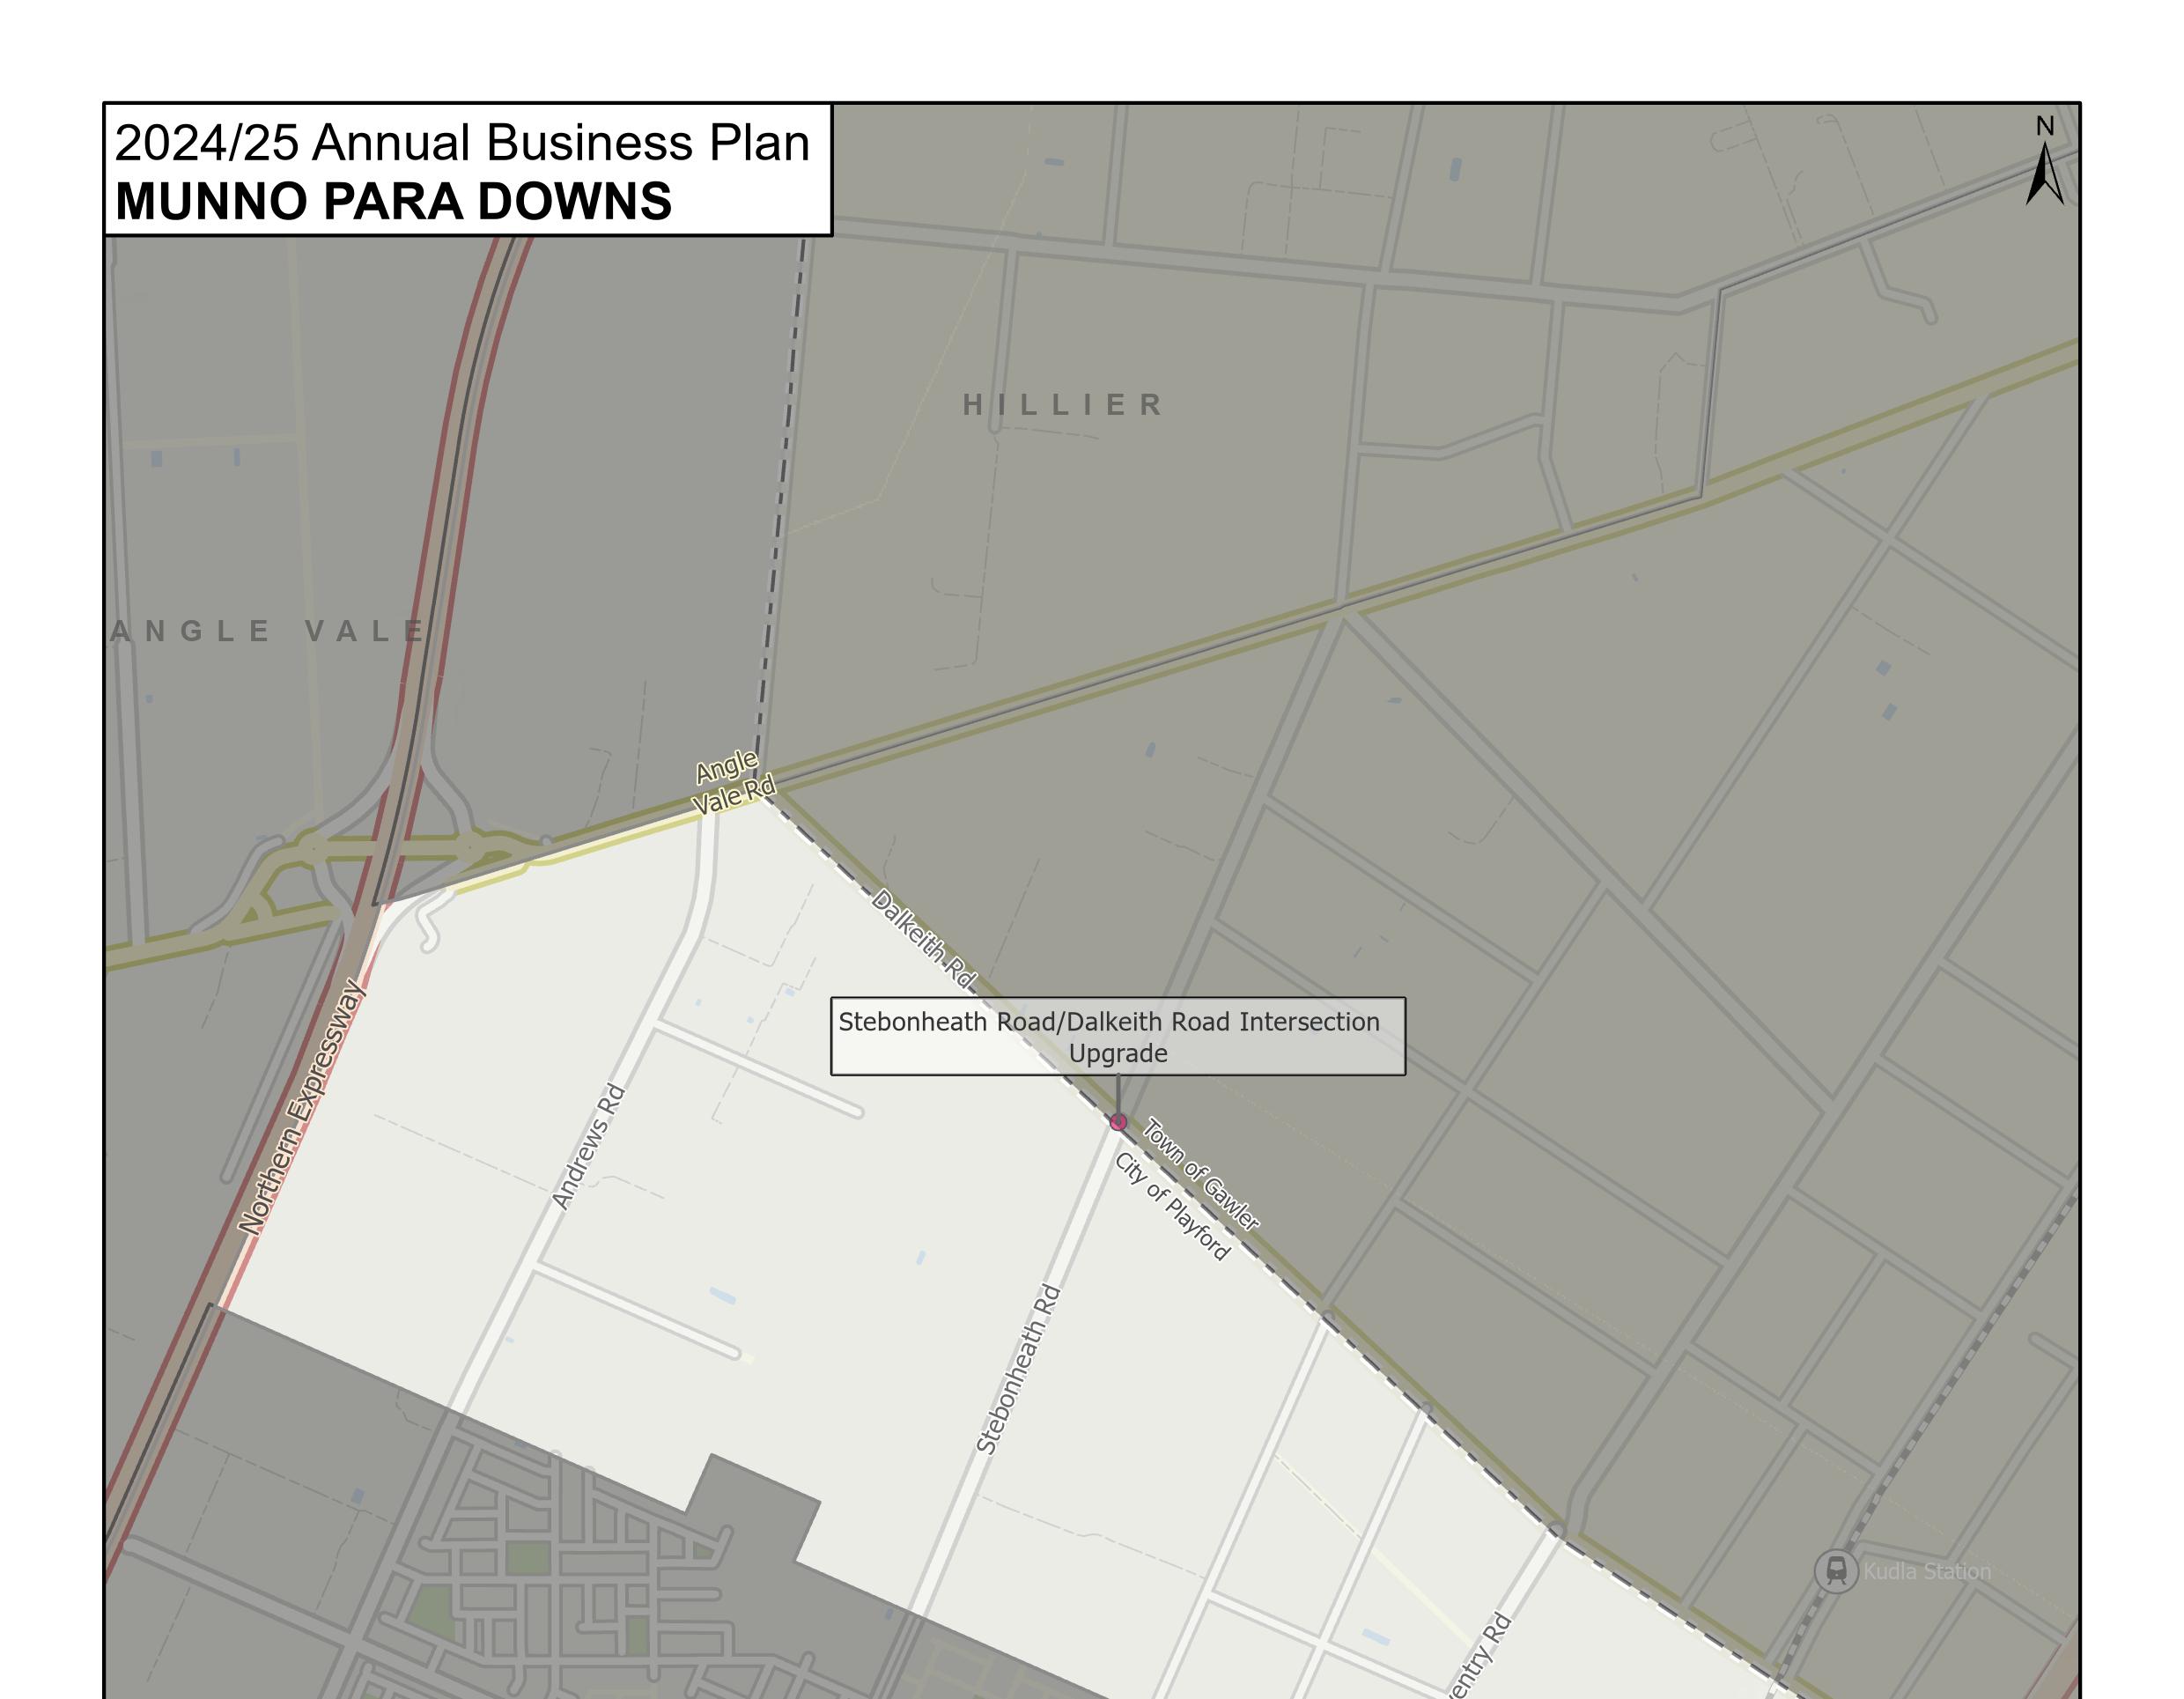Click the Kudla Station text label
The image size is (2184, 1699).
pyautogui.click(x=1927, y=1571)
